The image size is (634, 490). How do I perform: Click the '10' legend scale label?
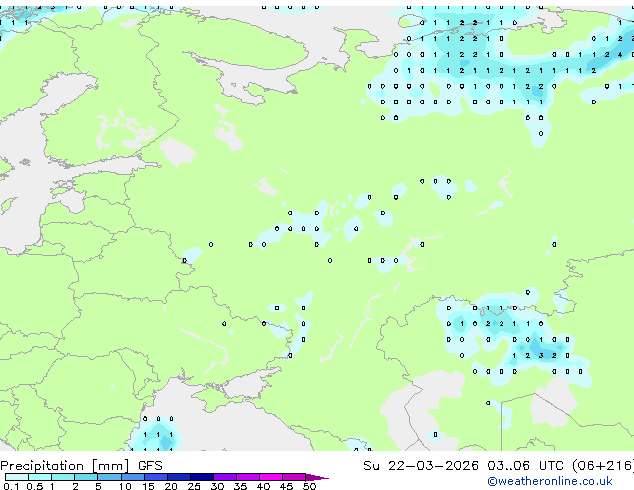click(x=125, y=486)
